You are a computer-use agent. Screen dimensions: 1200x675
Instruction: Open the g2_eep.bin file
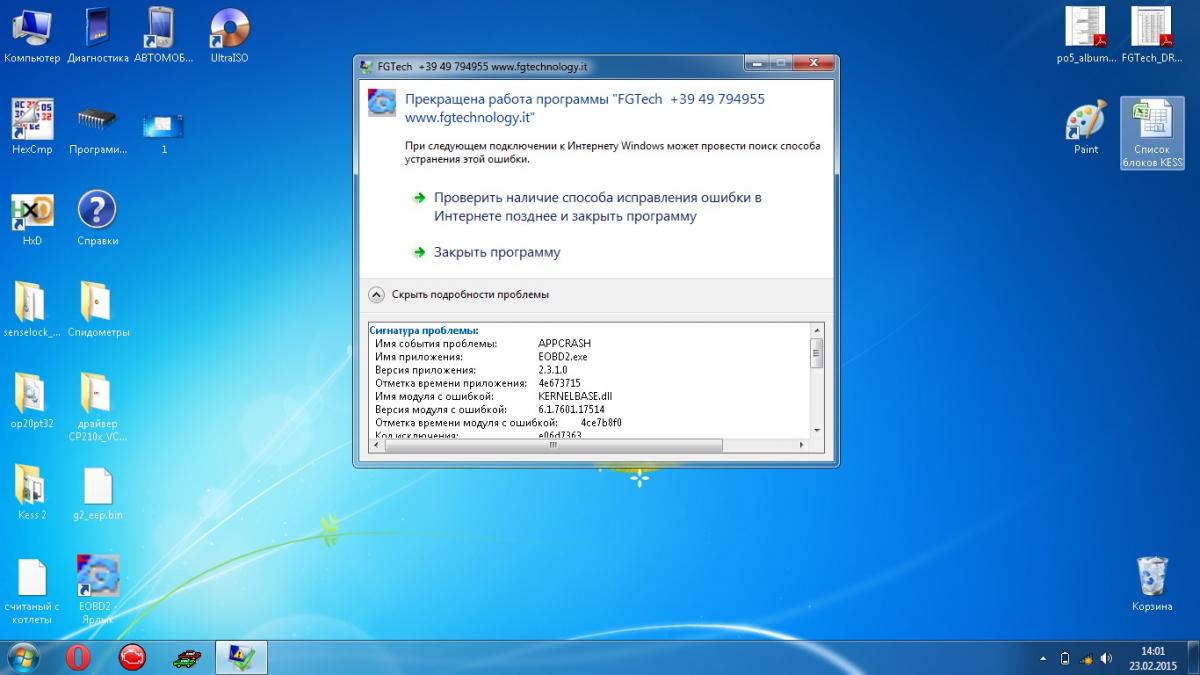[97, 487]
